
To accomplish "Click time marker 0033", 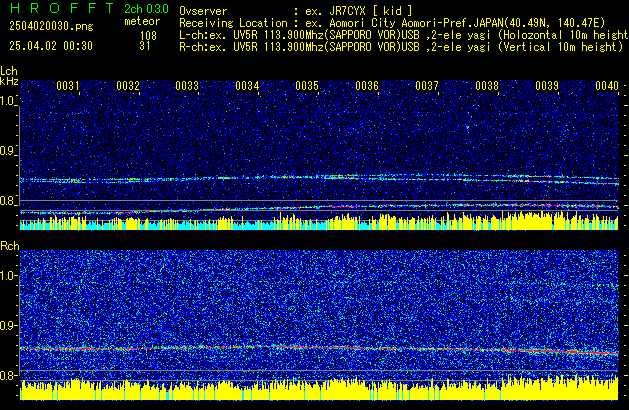I will (x=187, y=86).
